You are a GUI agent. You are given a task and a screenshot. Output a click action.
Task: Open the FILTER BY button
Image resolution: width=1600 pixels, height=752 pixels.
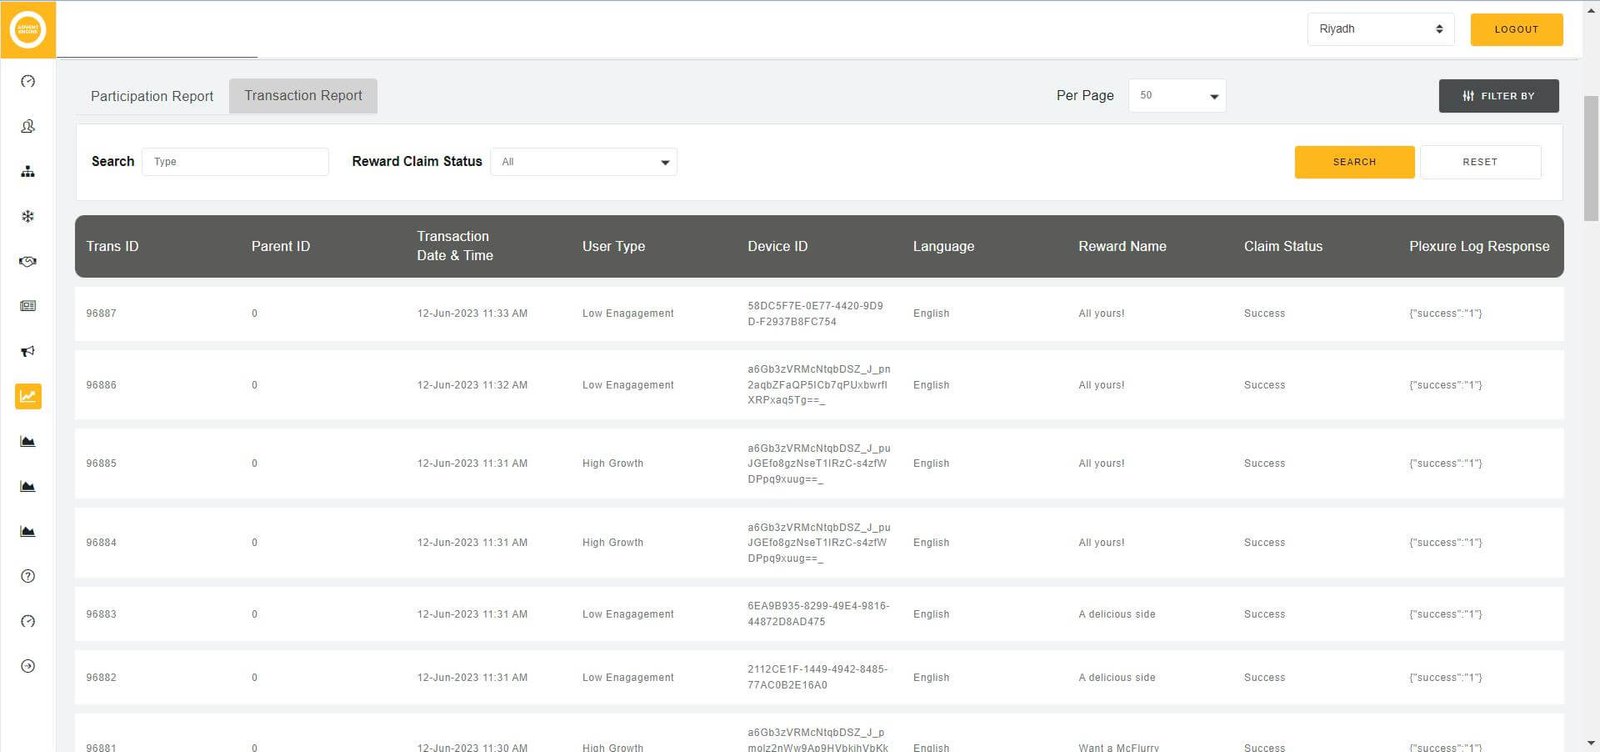click(x=1498, y=96)
